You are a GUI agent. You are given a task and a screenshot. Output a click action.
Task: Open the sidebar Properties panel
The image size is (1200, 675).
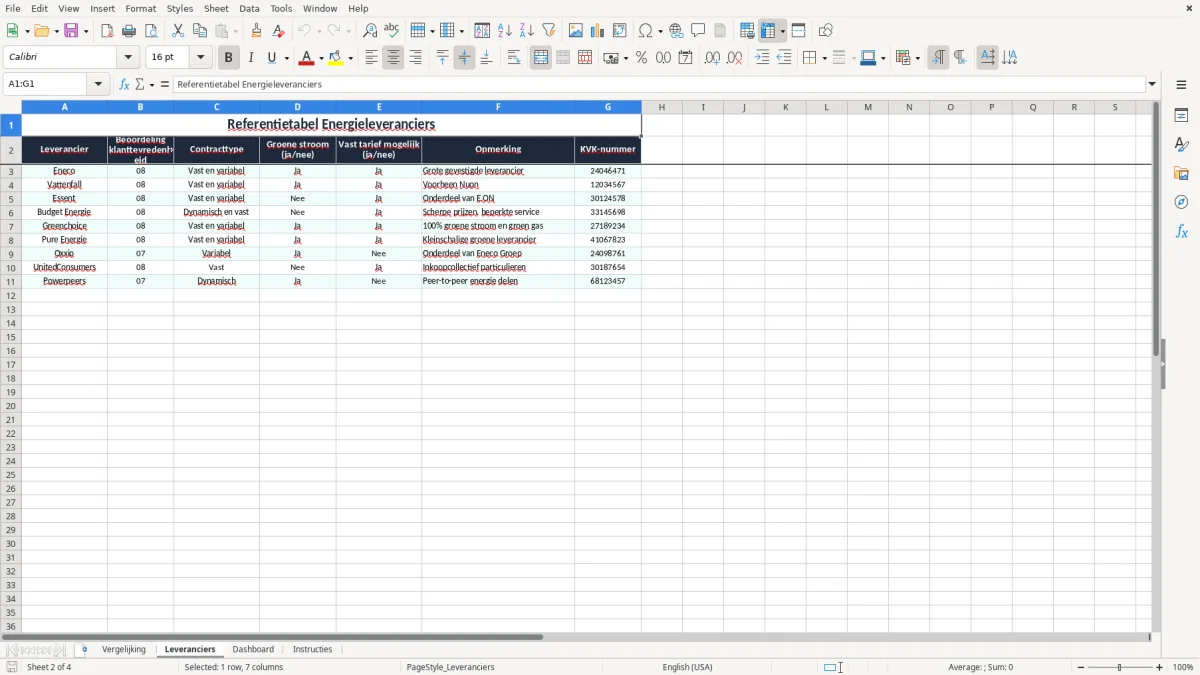click(1181, 115)
